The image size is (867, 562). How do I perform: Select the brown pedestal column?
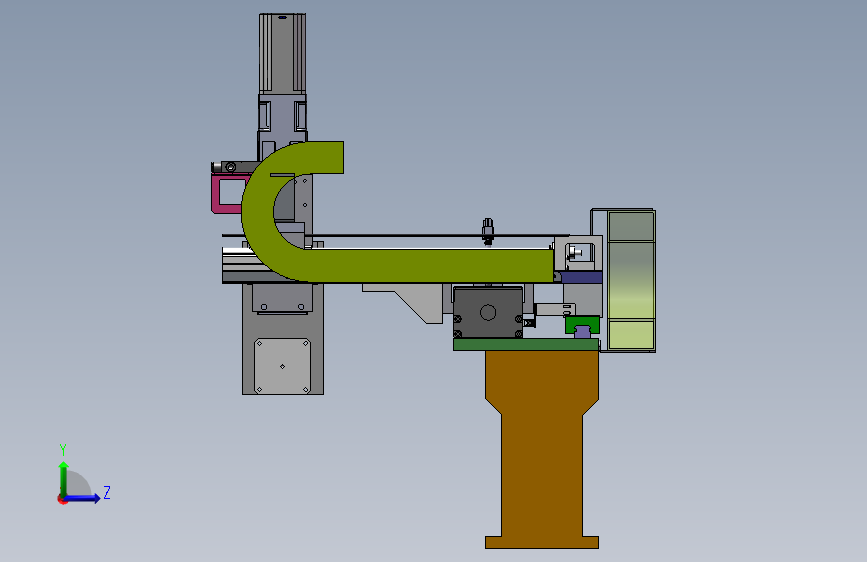[x=542, y=449]
